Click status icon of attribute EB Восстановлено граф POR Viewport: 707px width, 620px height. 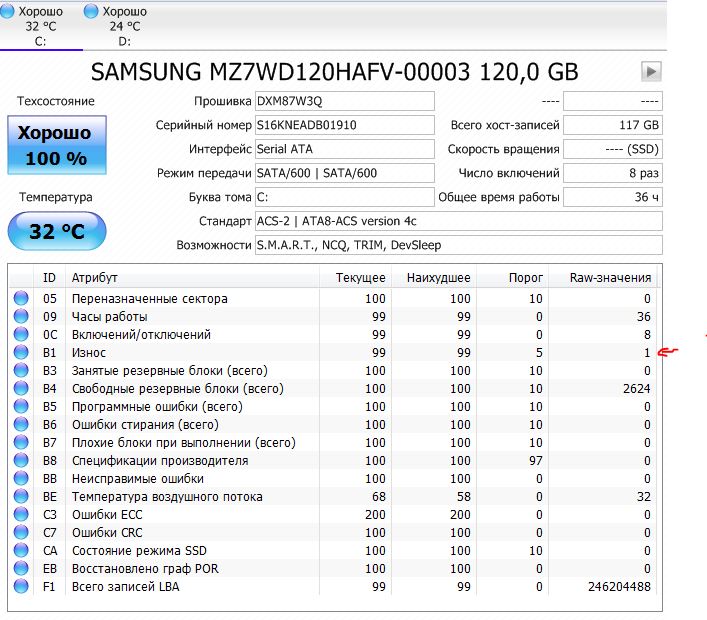pos(21,569)
